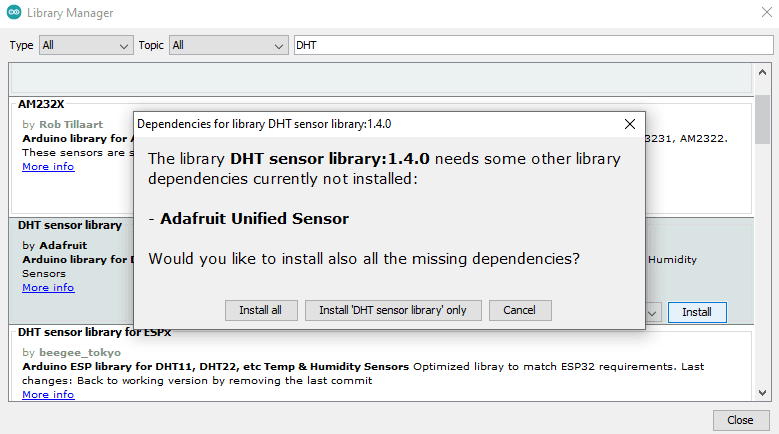
Task: Click the Install all button
Action: (x=260, y=310)
